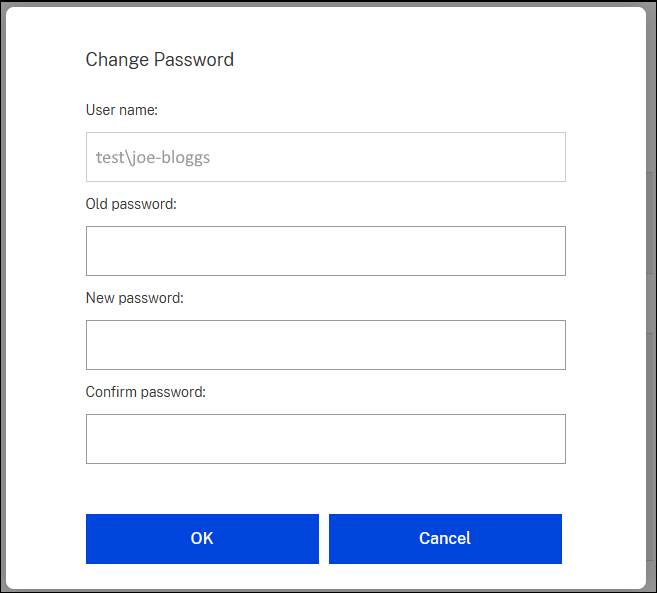Click the Change Password dialog title
This screenshot has width=657, height=593.
(x=160, y=60)
